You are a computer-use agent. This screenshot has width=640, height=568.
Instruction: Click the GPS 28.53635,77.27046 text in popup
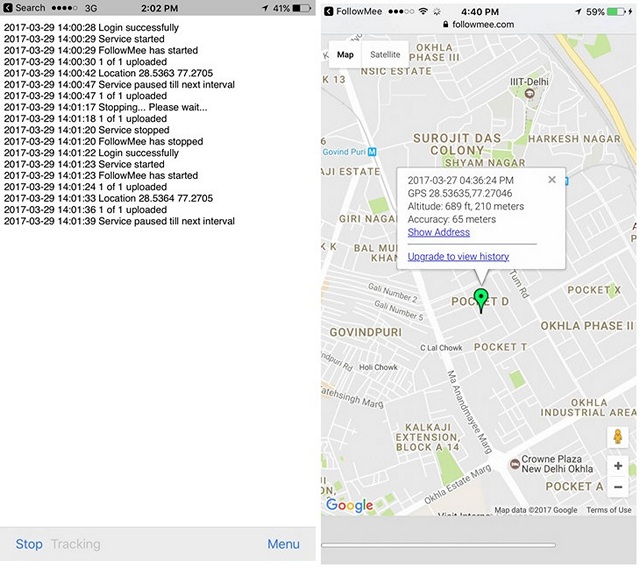tap(460, 193)
